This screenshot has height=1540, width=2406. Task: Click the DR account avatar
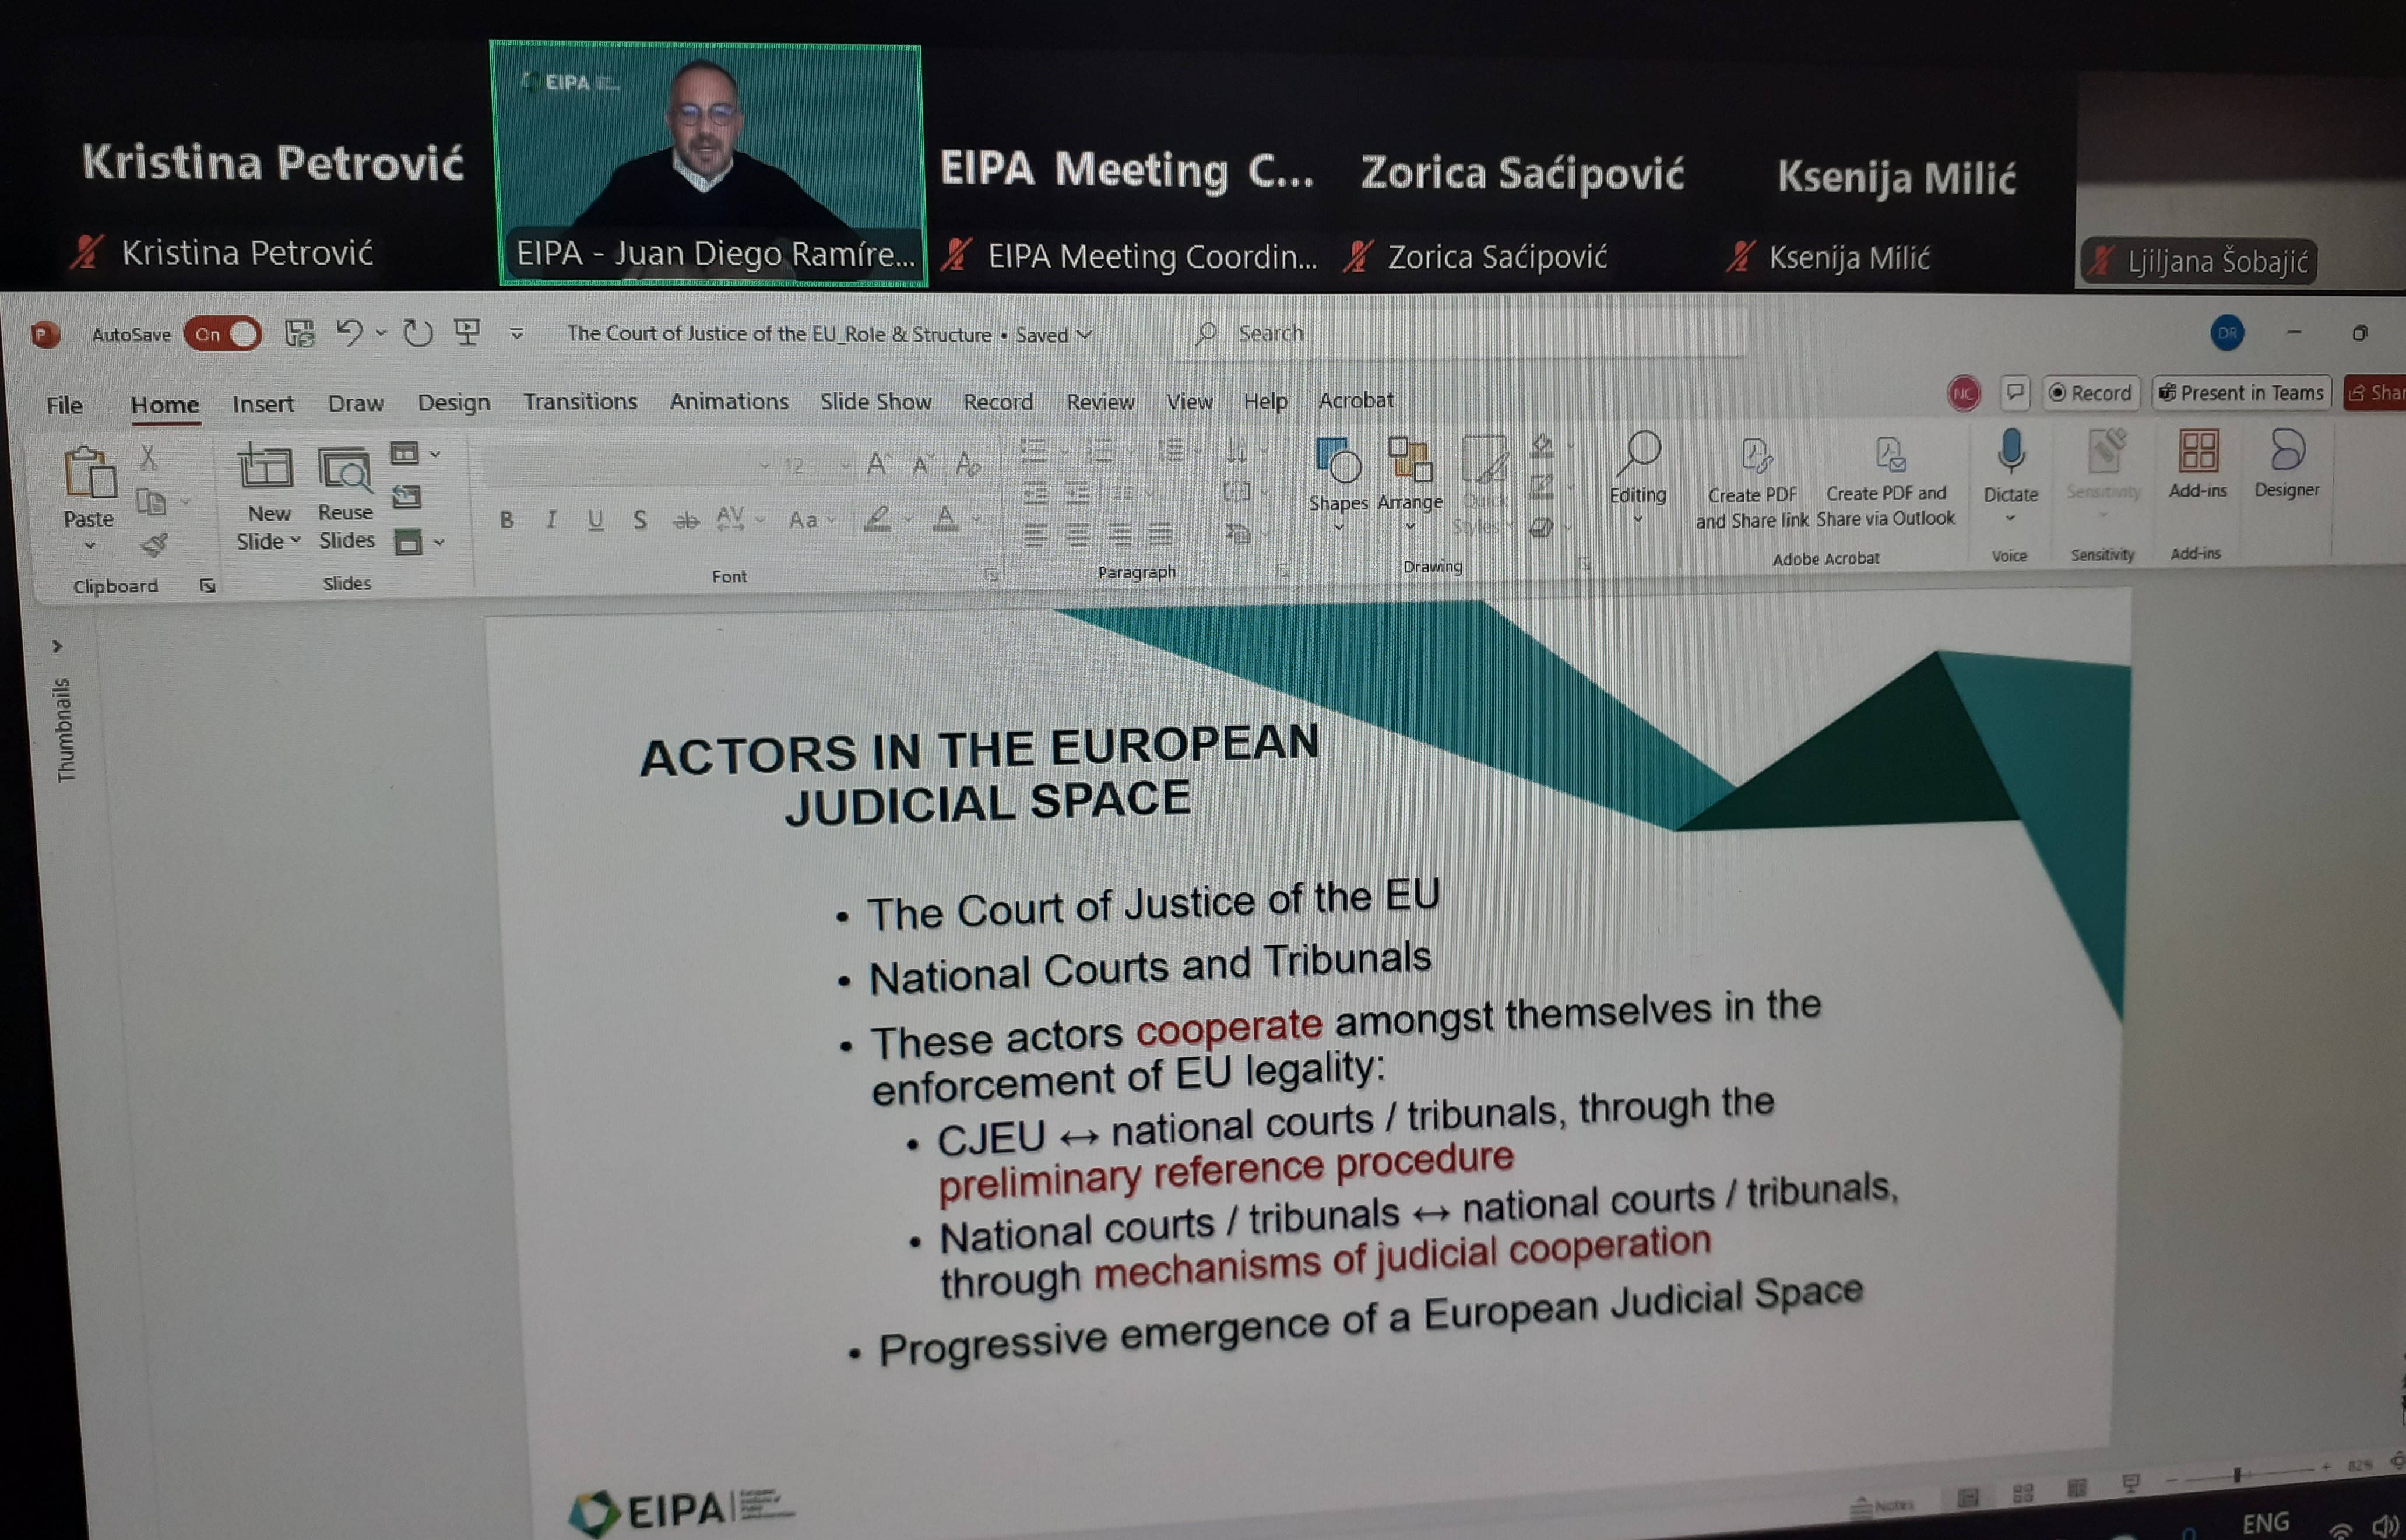click(x=2227, y=333)
